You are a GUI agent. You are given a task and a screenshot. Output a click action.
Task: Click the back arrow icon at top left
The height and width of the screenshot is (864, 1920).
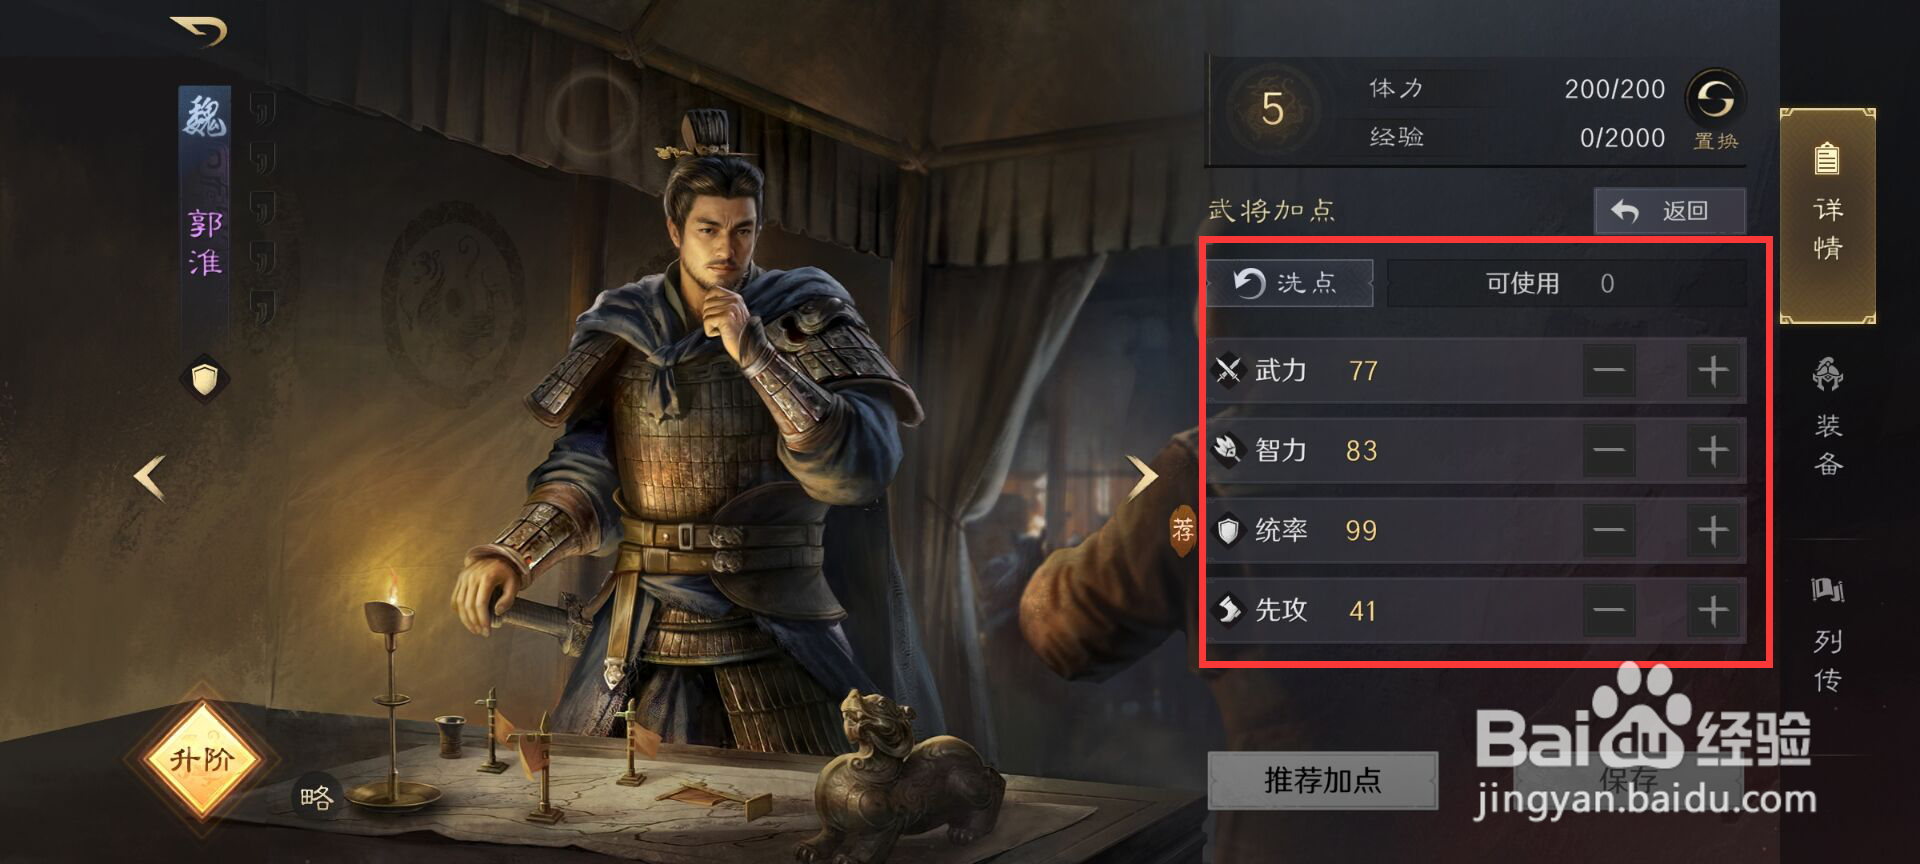(199, 31)
